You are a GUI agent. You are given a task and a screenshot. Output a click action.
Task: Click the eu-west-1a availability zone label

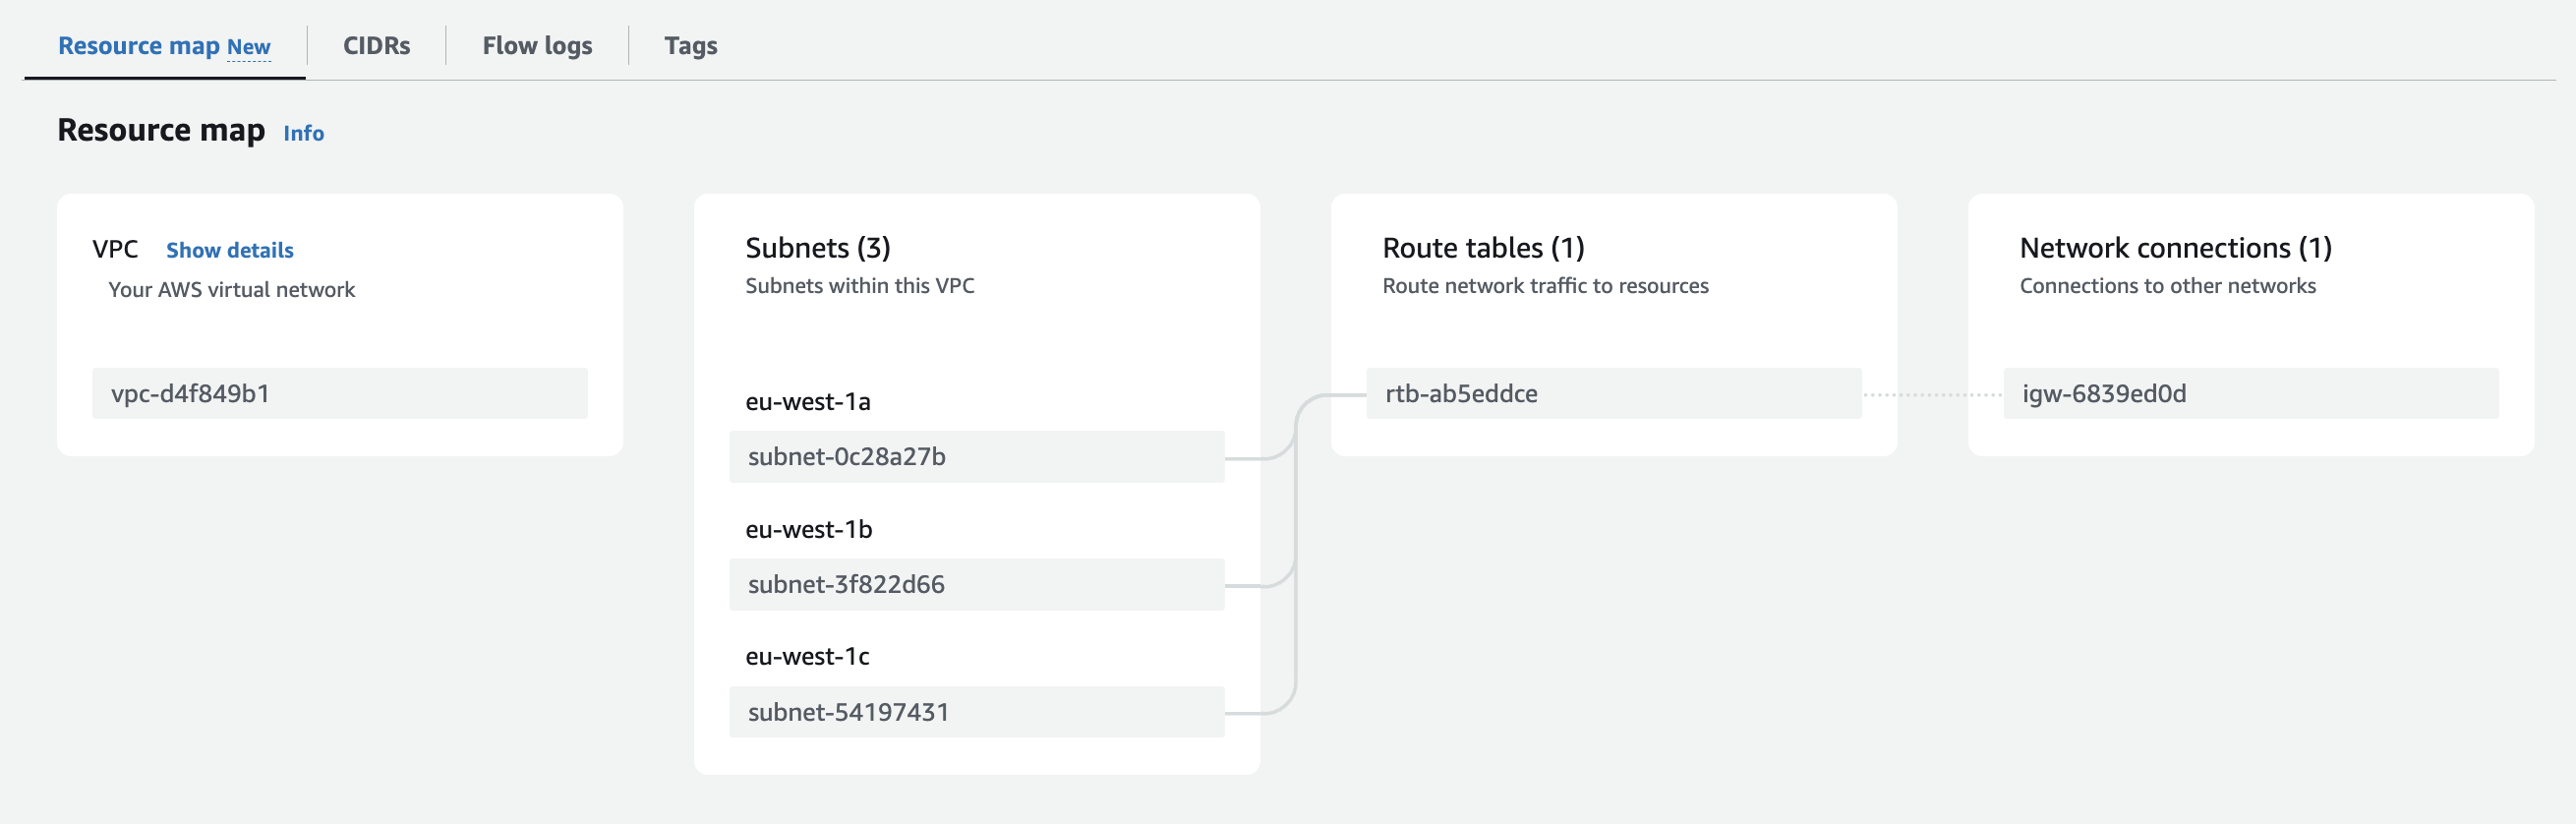point(807,402)
